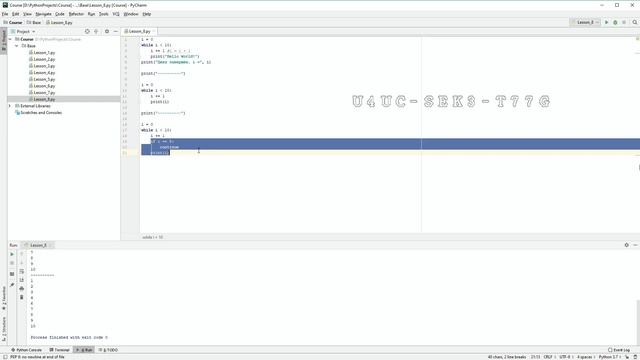This screenshot has width=640, height=360.
Task: Click the stop square in the Run panel
Action: pos(12,263)
